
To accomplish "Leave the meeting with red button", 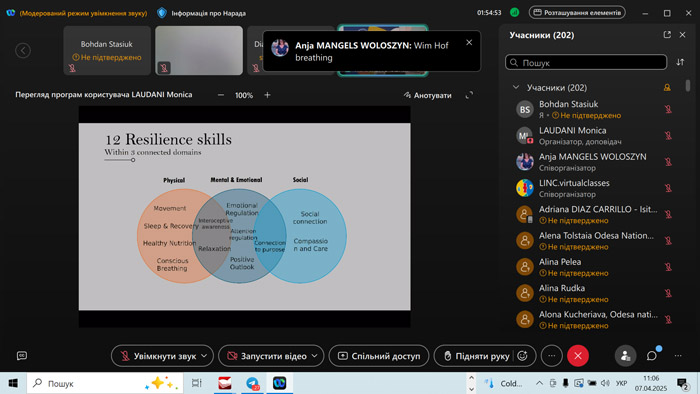I will [578, 356].
